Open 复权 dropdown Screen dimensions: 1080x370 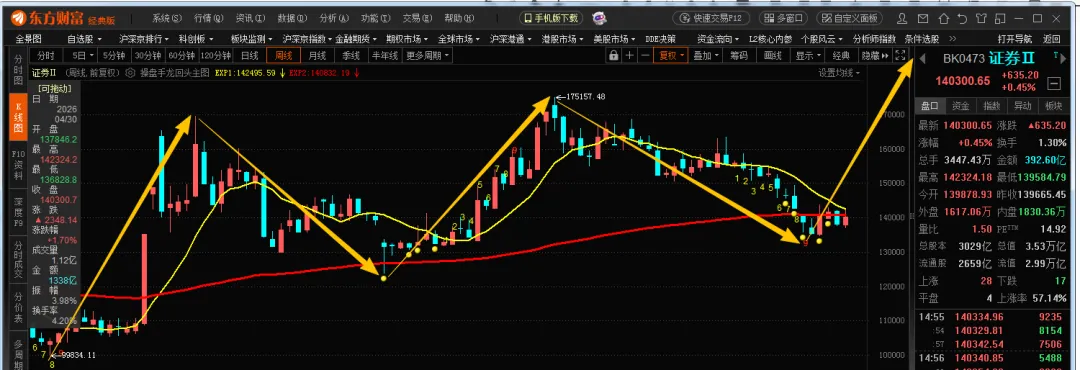coord(670,56)
